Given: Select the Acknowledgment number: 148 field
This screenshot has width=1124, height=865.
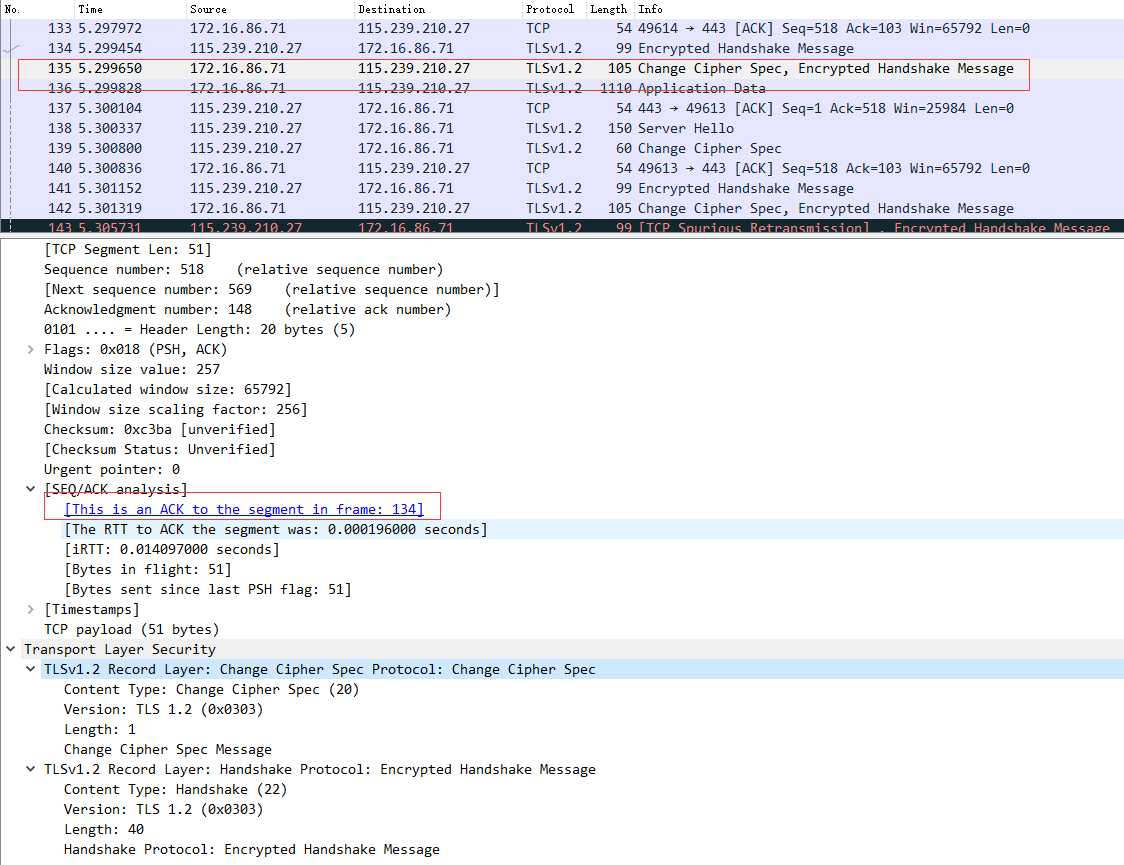Looking at the screenshot, I should click(x=247, y=310).
